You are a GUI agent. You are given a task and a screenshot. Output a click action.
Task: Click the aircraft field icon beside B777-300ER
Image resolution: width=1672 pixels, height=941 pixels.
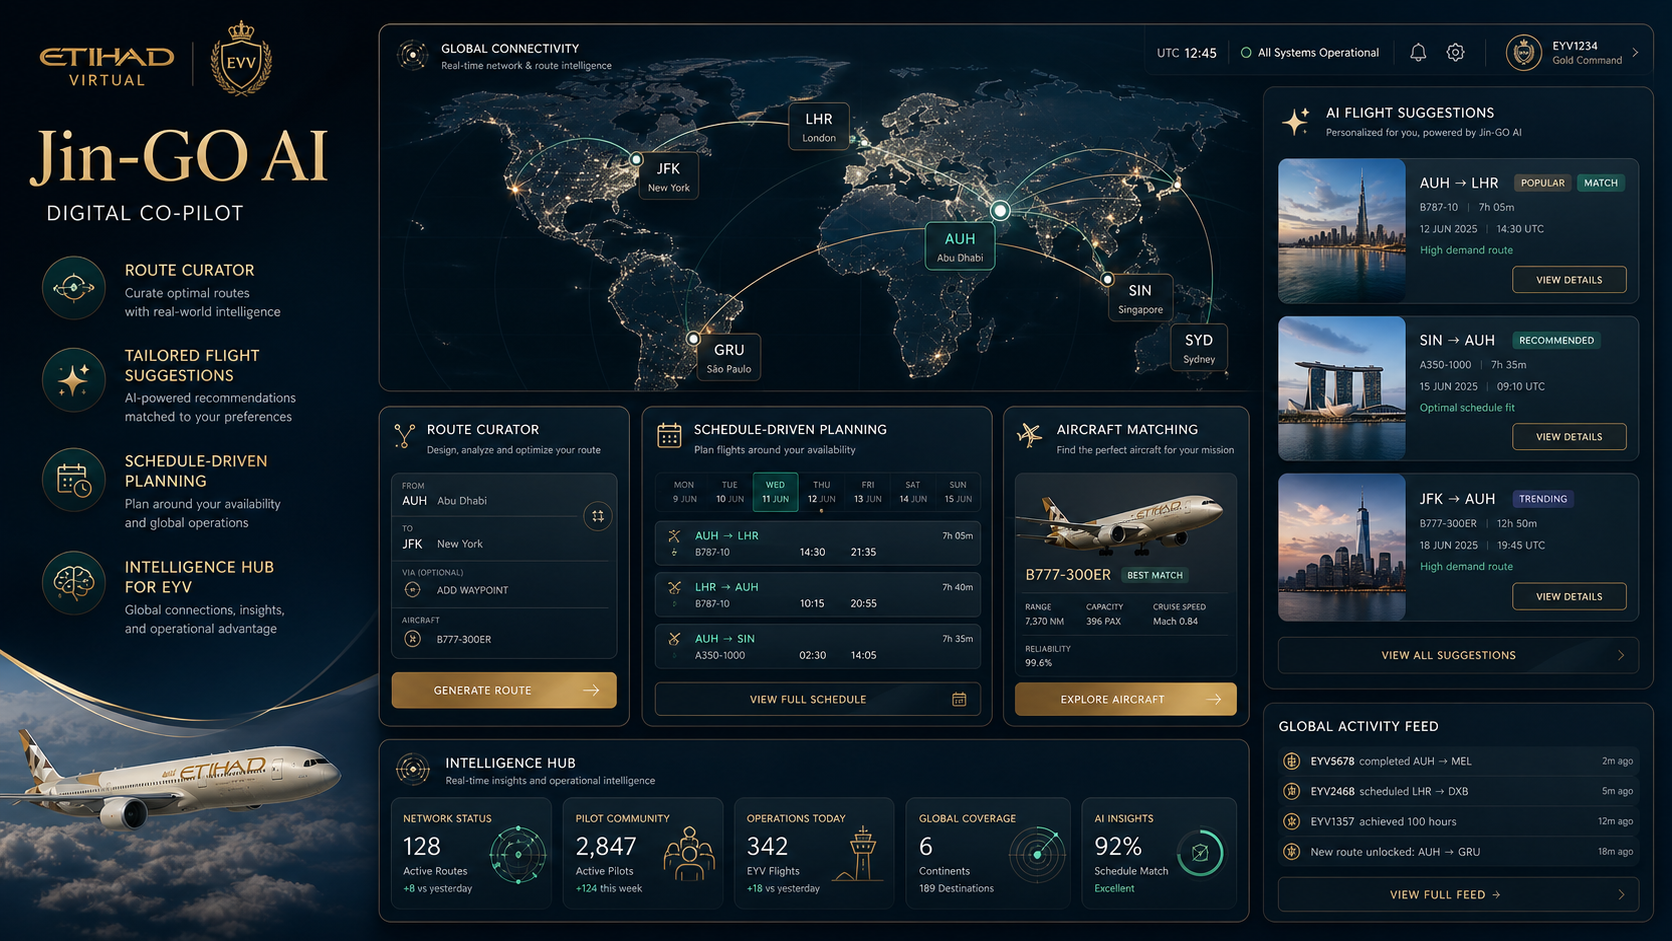click(412, 639)
